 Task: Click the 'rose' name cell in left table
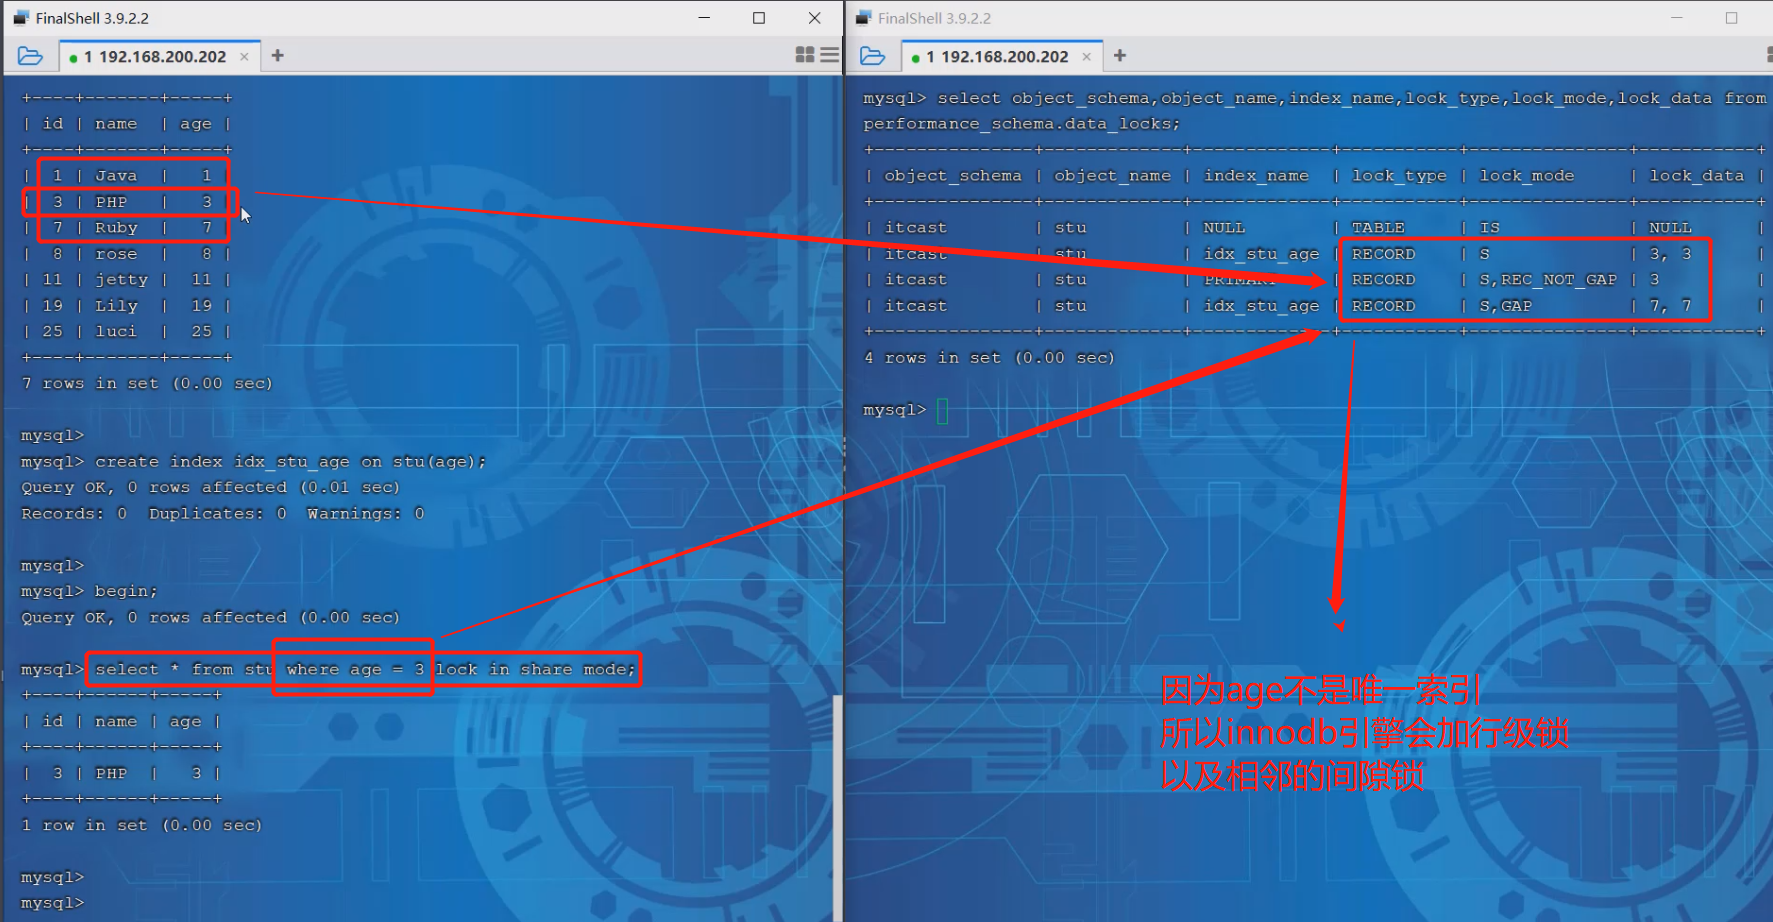click(116, 254)
